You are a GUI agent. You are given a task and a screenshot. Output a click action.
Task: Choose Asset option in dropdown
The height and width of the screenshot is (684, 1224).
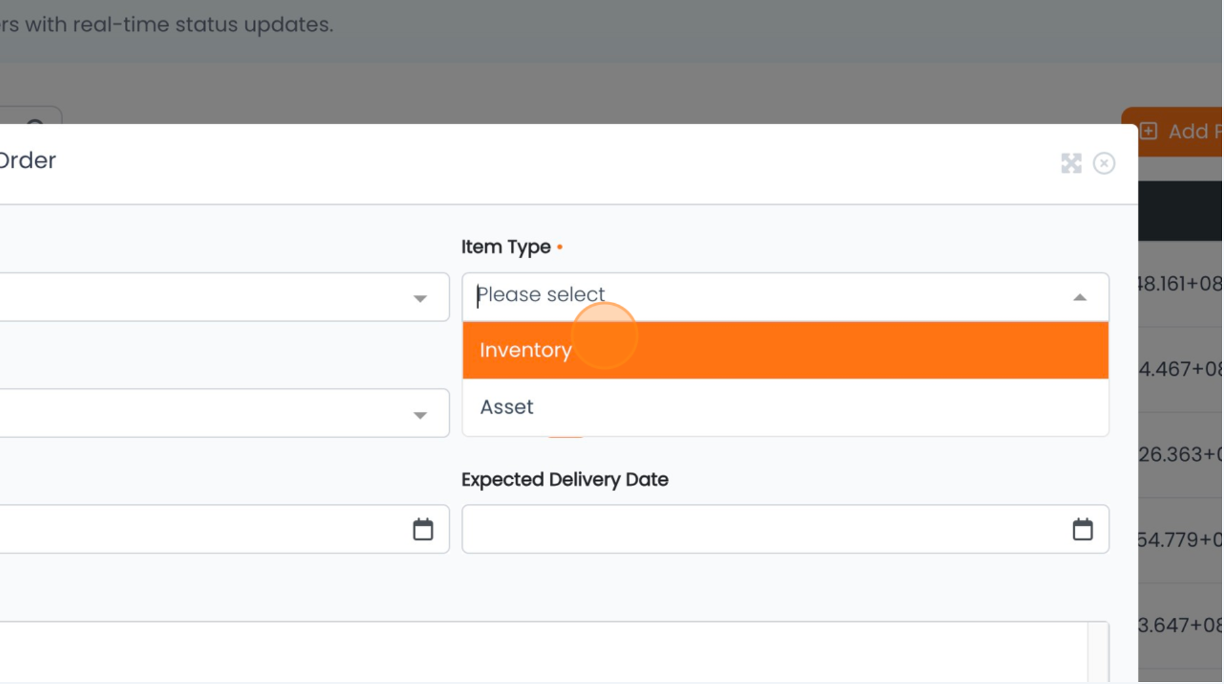tap(785, 407)
